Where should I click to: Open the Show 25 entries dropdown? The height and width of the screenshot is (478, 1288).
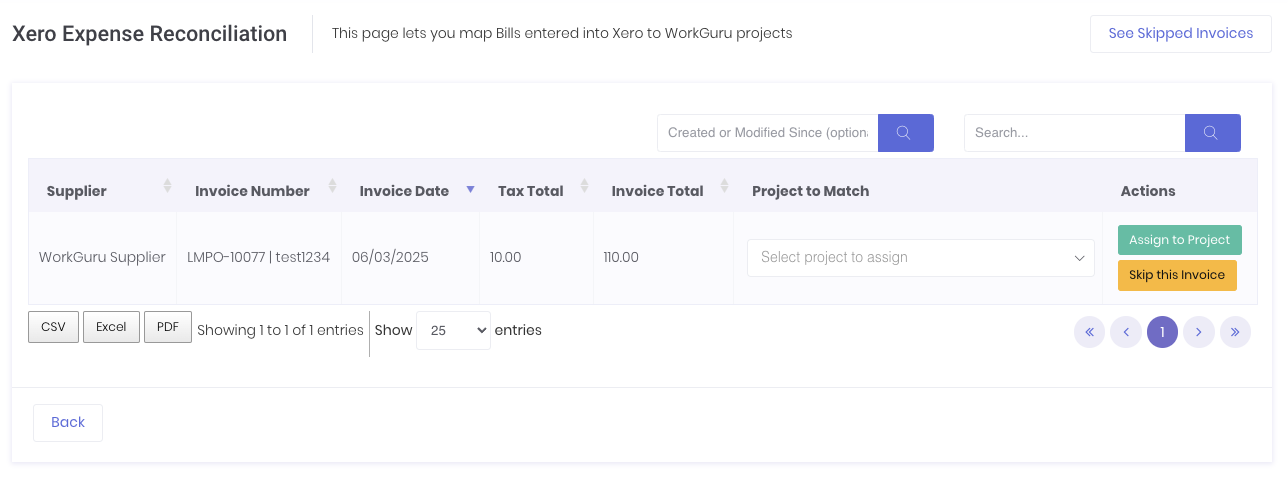(453, 330)
